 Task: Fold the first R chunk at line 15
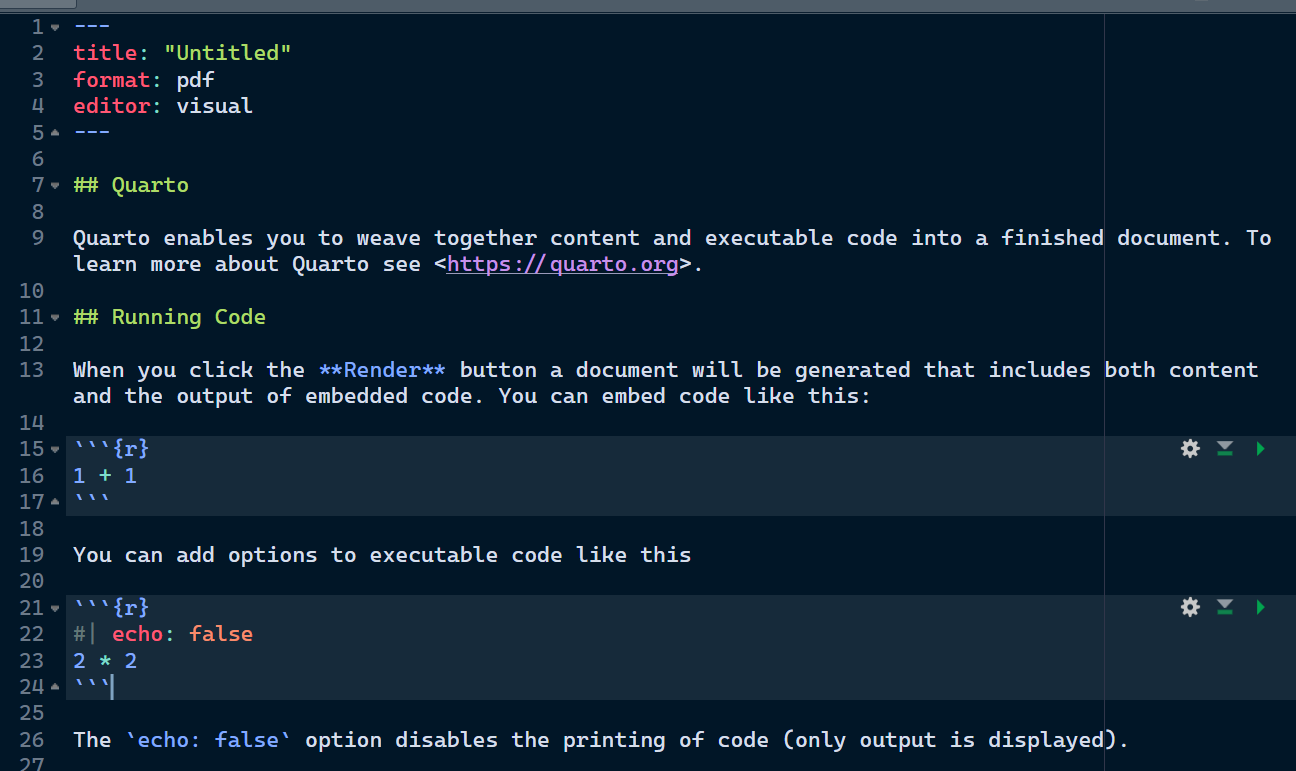(x=54, y=449)
